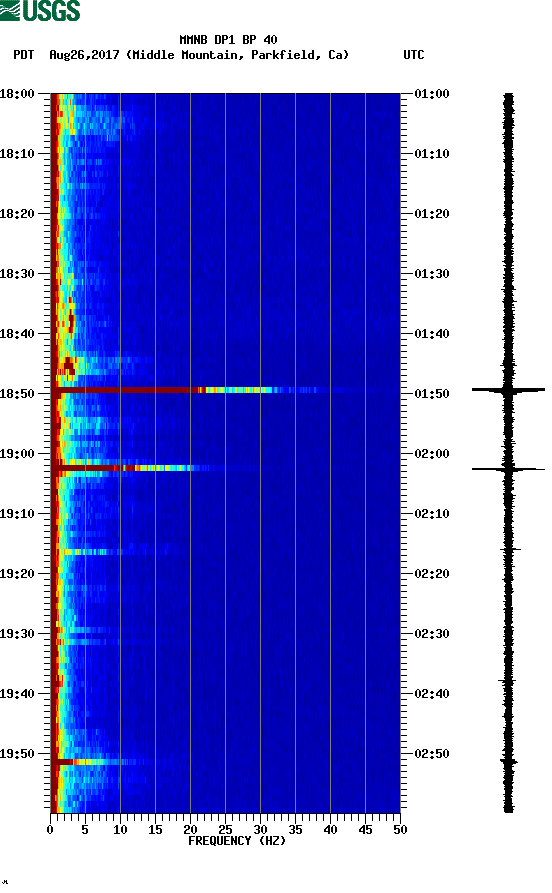Click the 'FREQUENCY (HZ)' axis title

[x=237, y=841]
